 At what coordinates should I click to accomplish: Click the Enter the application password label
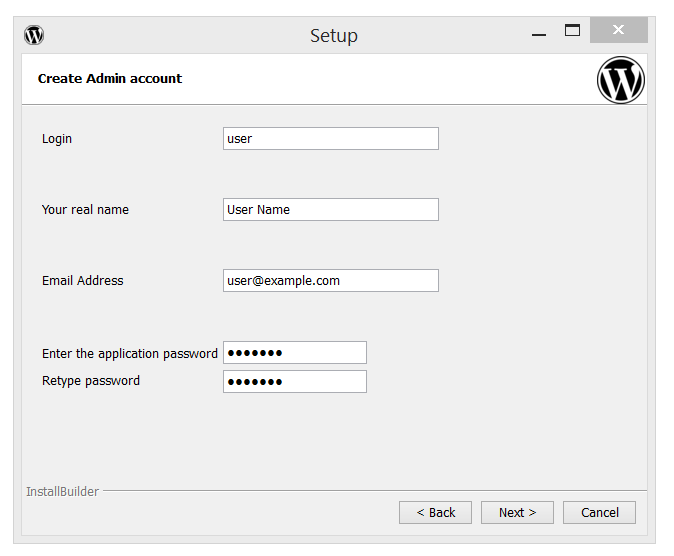pos(129,354)
